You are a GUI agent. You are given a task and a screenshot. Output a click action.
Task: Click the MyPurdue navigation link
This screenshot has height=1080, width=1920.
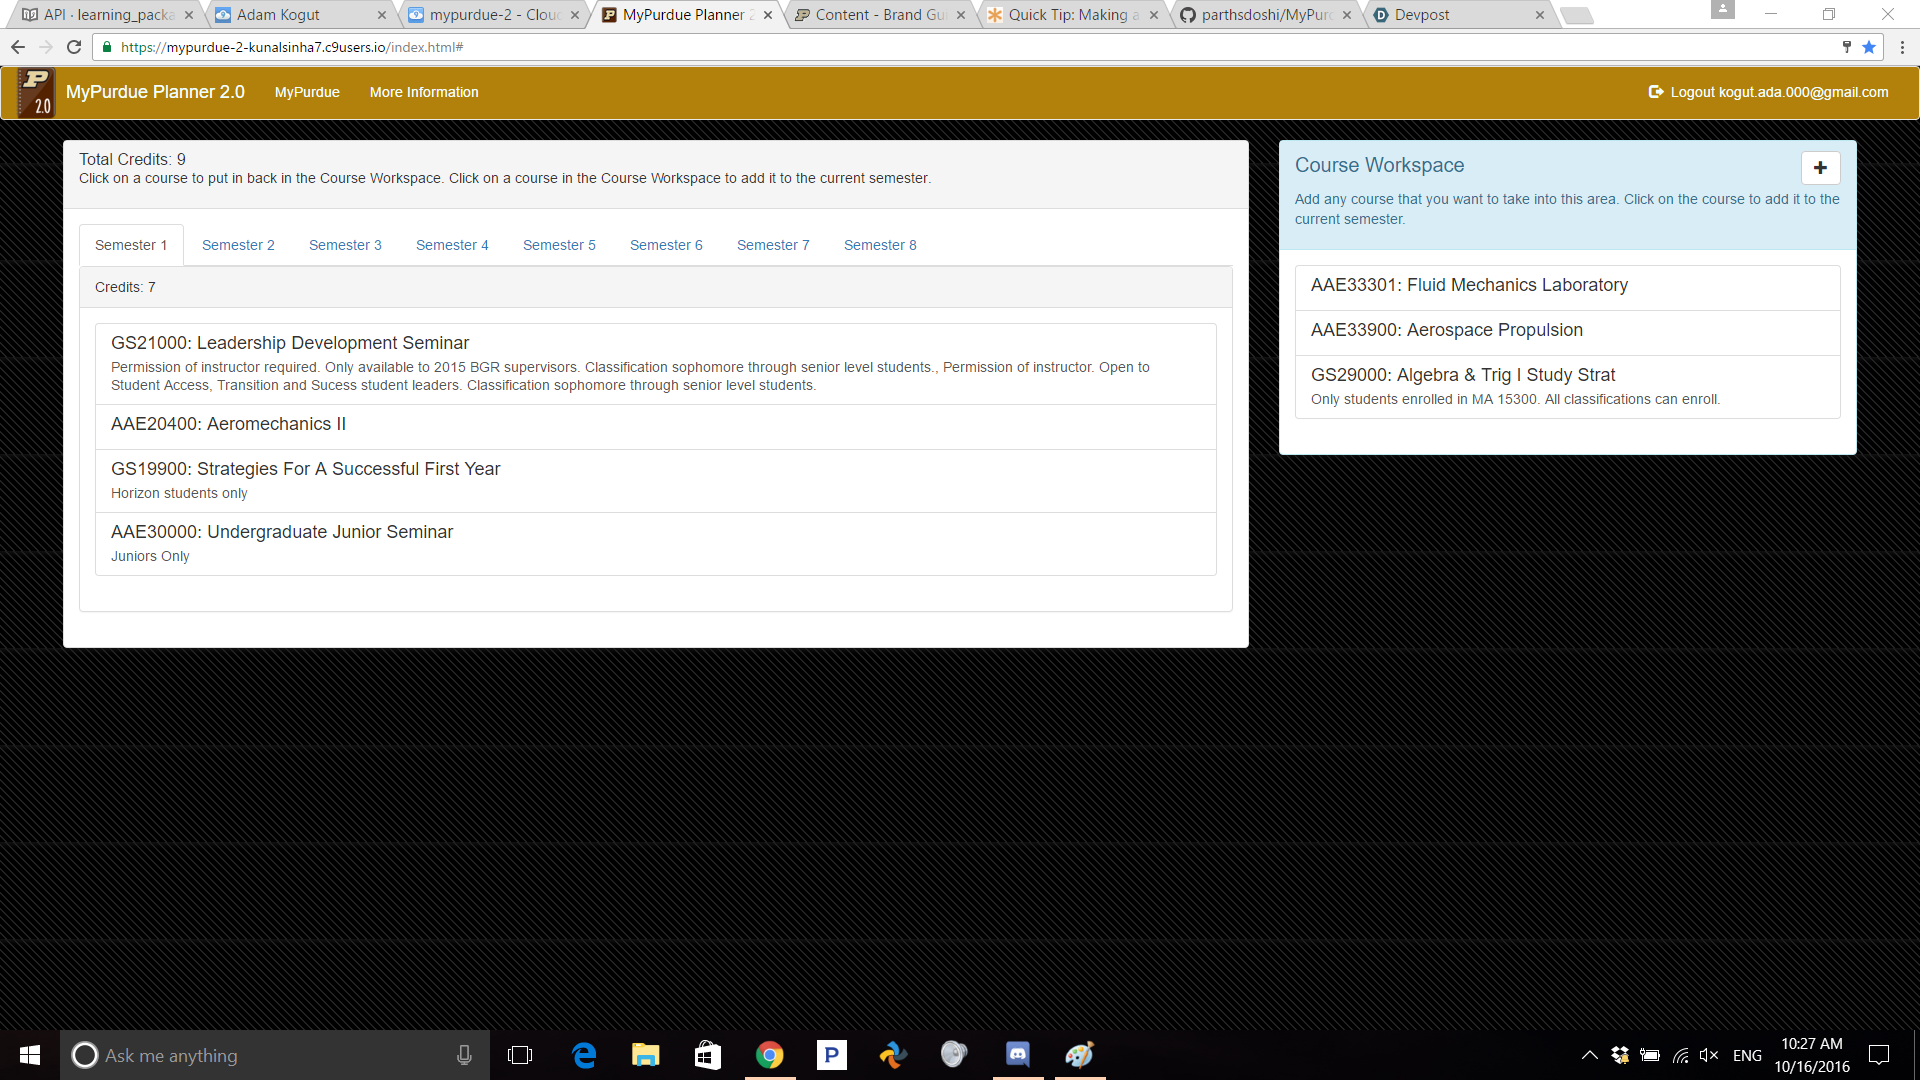click(x=307, y=92)
